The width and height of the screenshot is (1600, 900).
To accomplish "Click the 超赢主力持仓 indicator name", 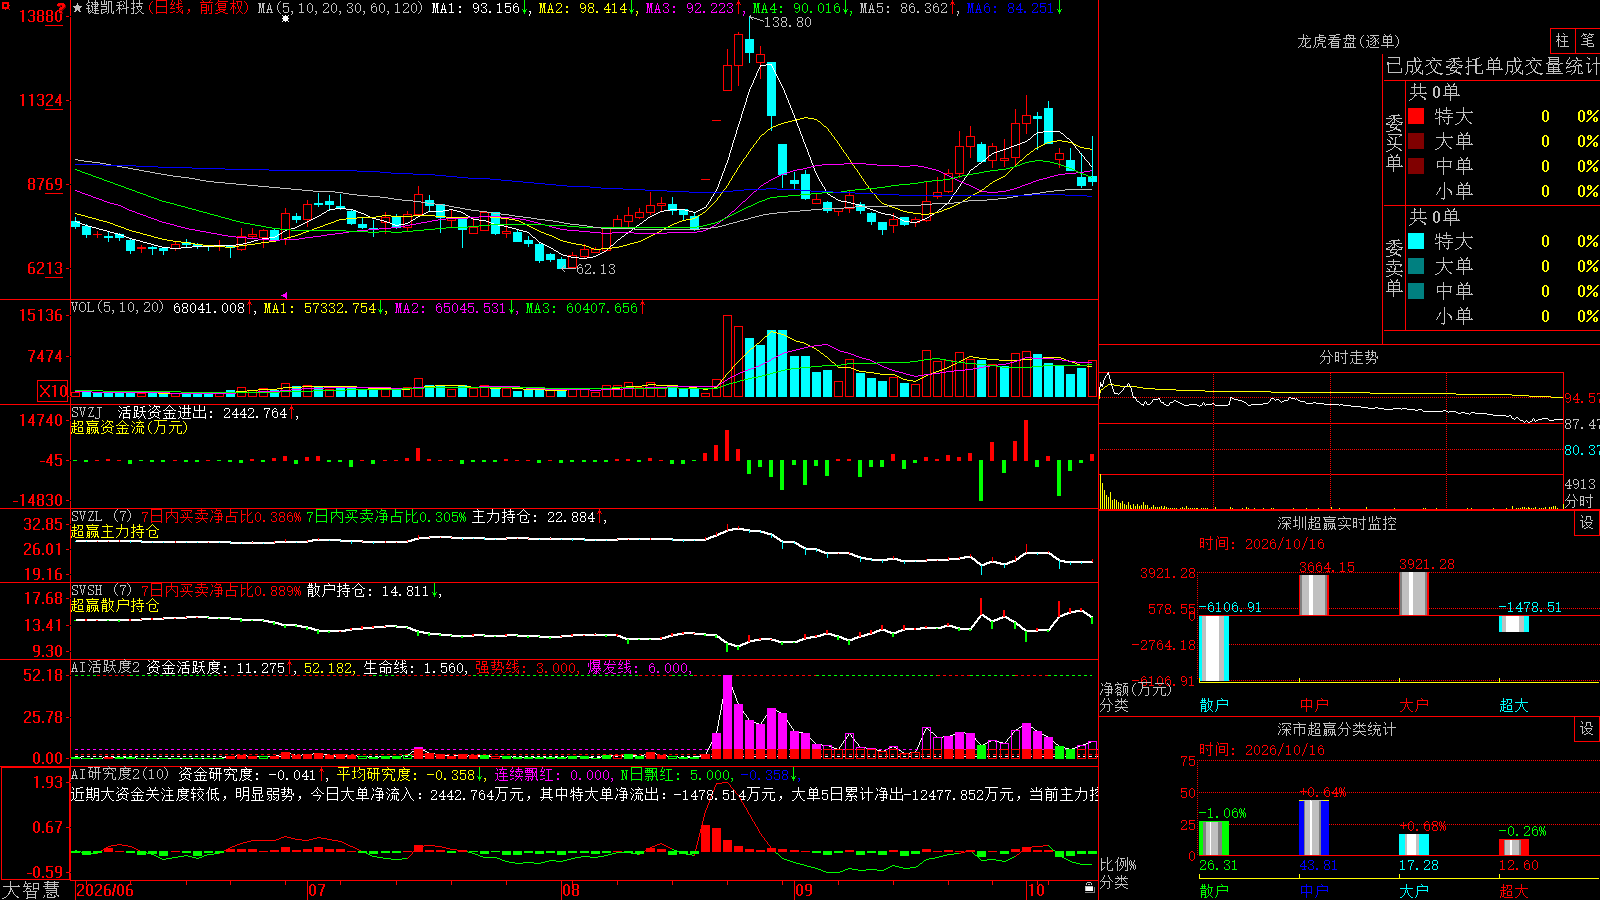I will [115, 531].
